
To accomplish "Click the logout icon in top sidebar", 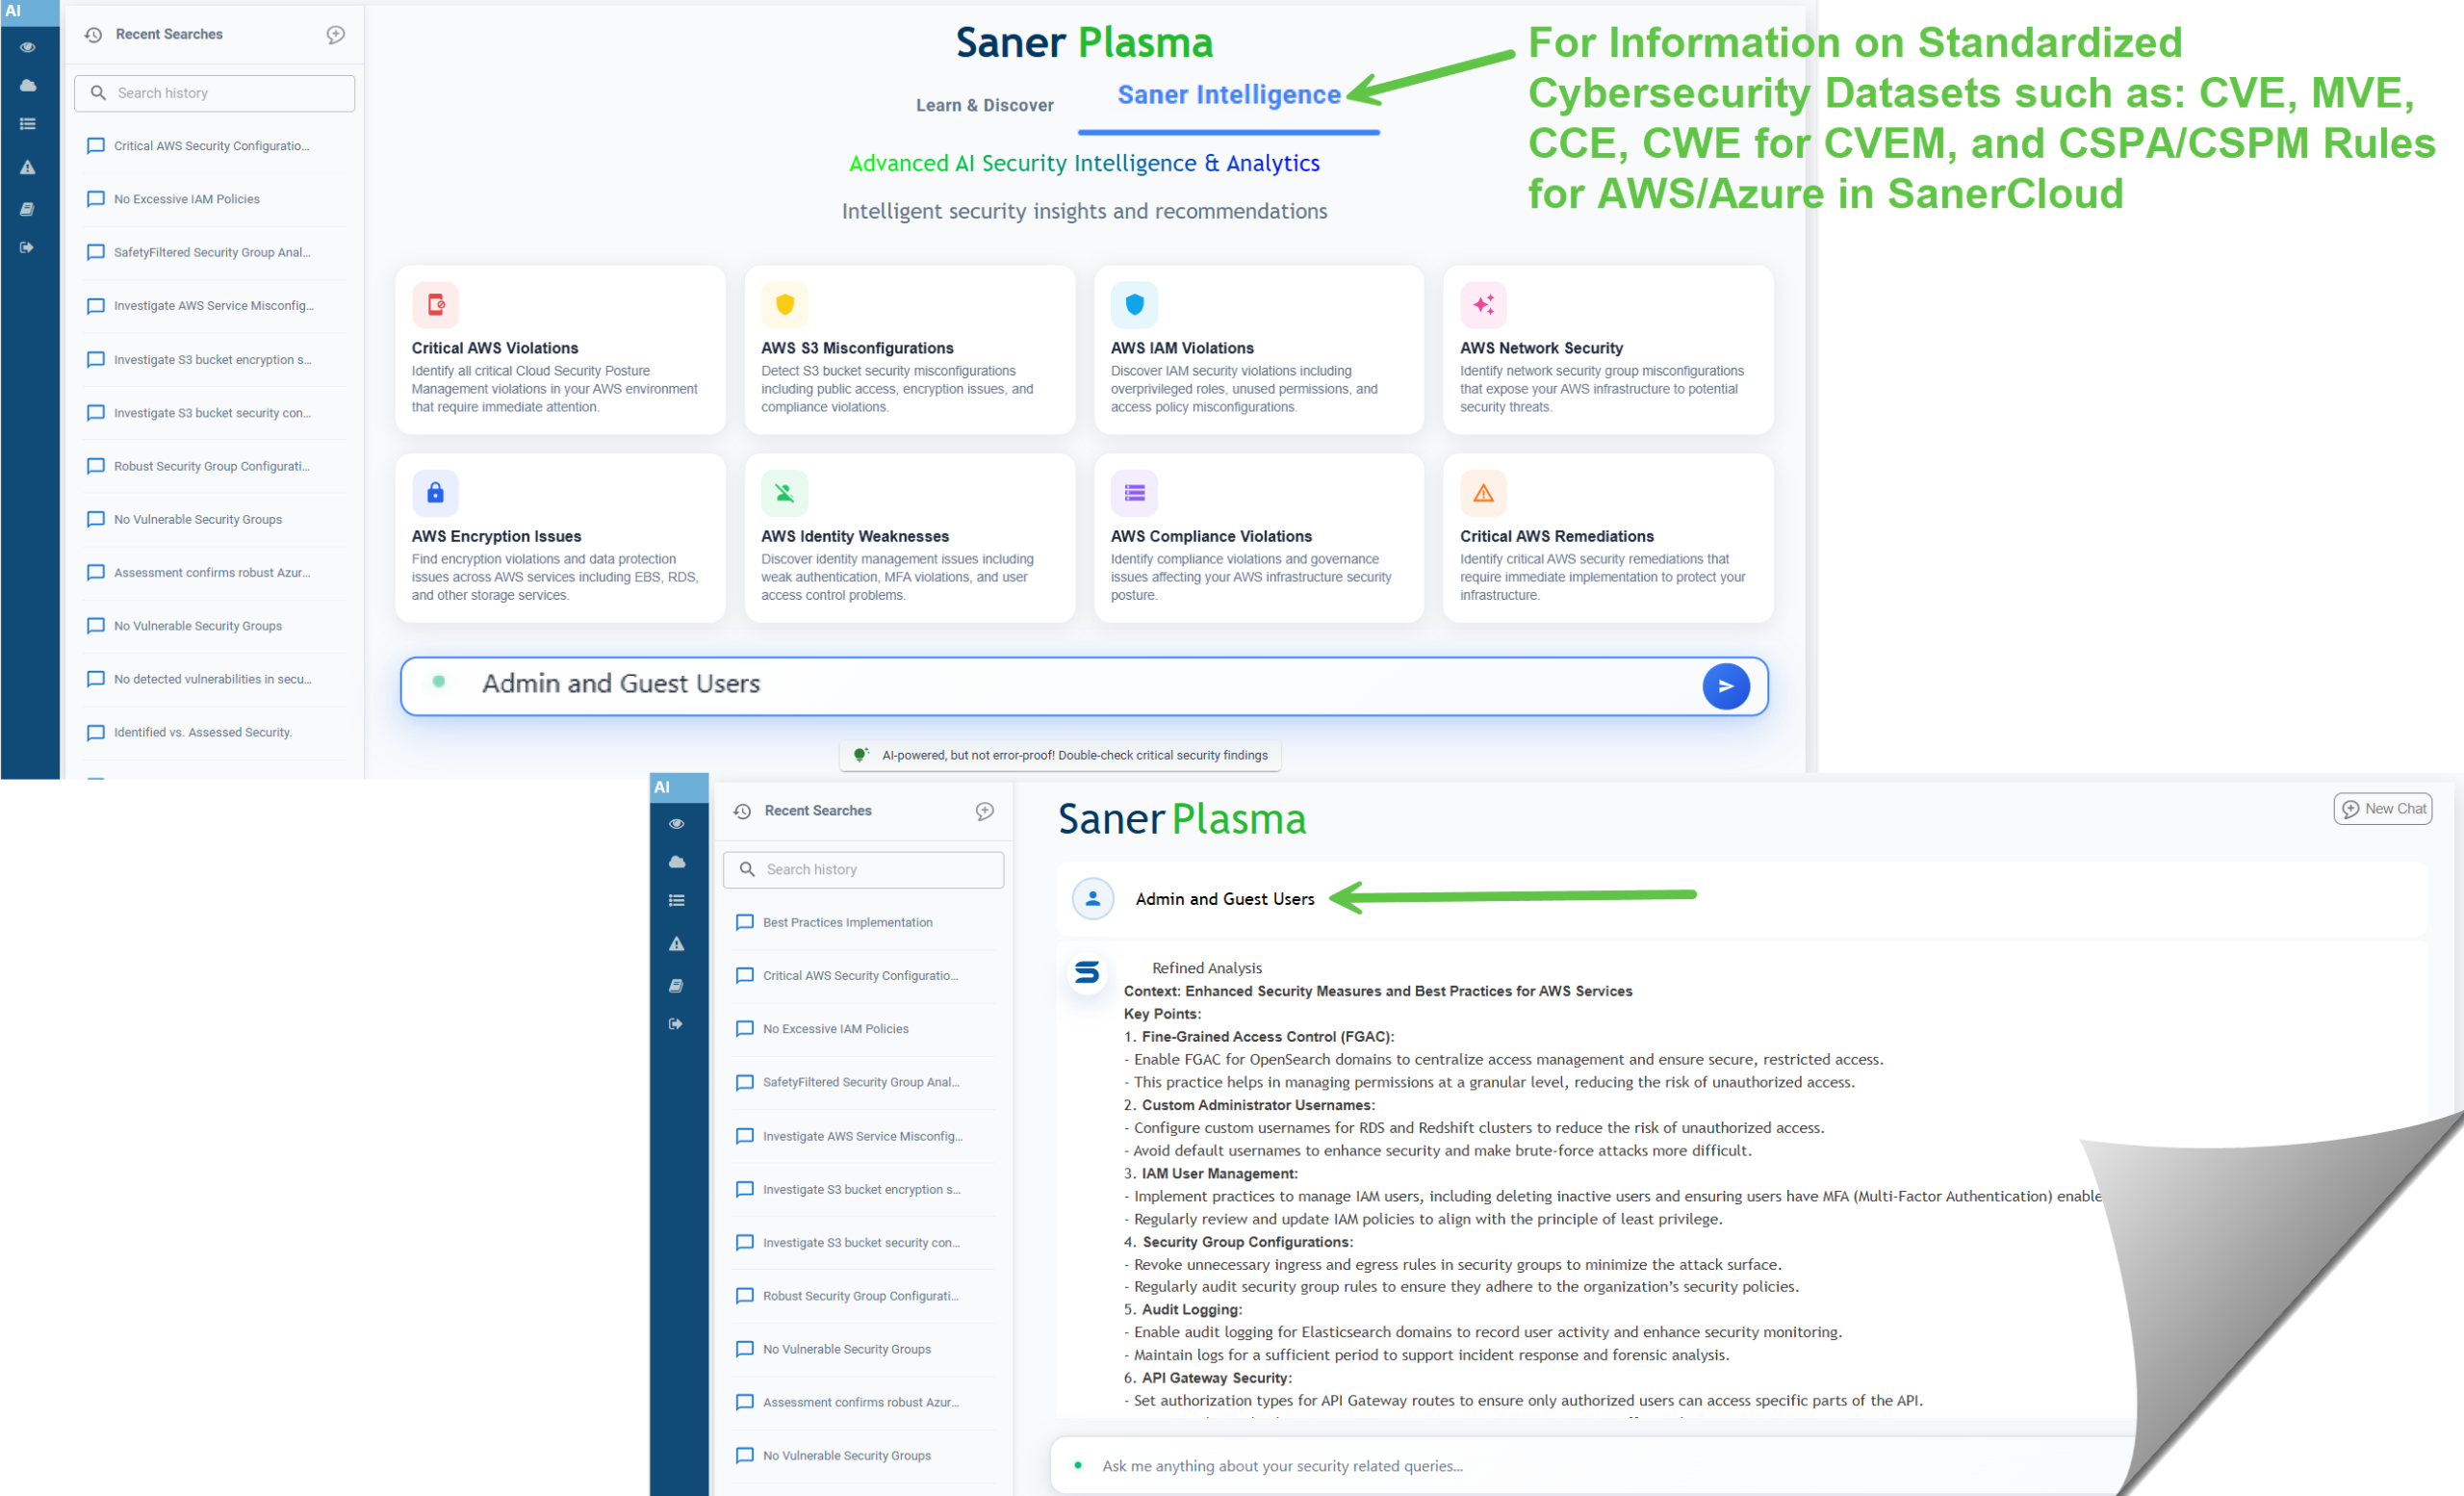I will coord(28,247).
